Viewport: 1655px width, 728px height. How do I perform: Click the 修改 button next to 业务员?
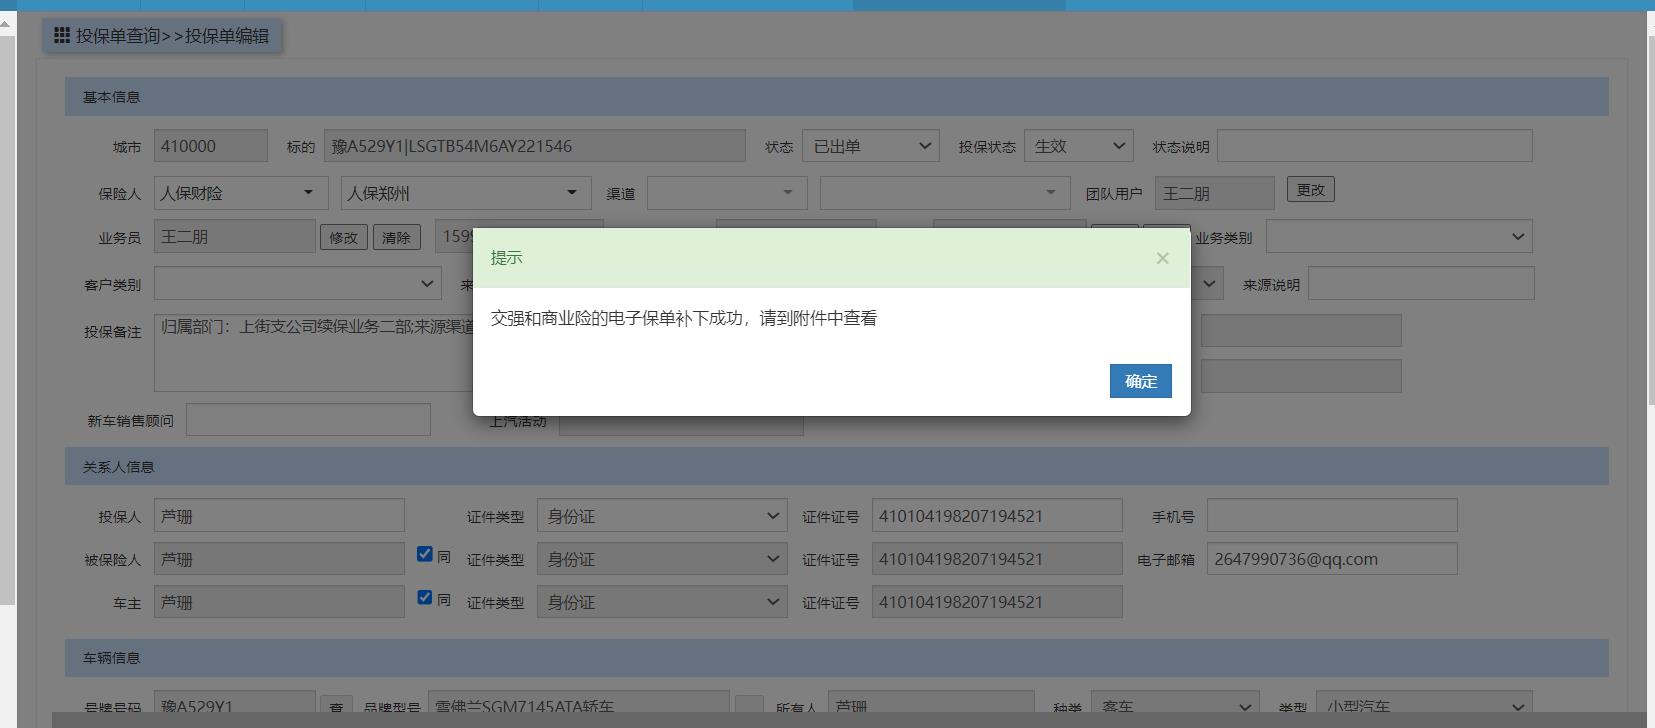(x=343, y=237)
